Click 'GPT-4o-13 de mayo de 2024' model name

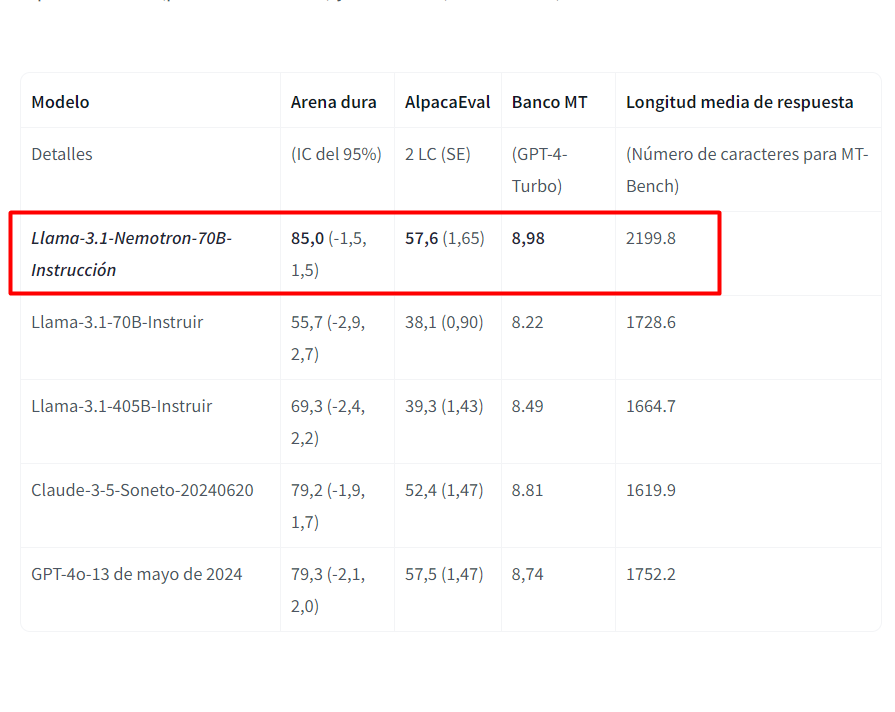coord(136,574)
